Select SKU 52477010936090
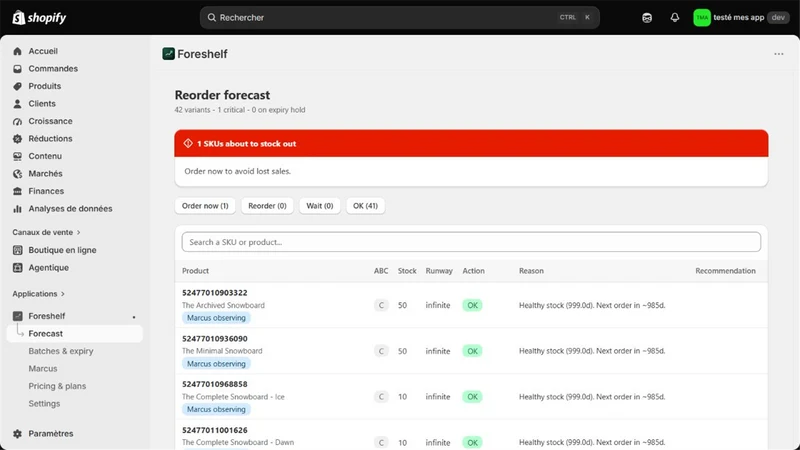The height and width of the screenshot is (450, 800). tap(215, 339)
